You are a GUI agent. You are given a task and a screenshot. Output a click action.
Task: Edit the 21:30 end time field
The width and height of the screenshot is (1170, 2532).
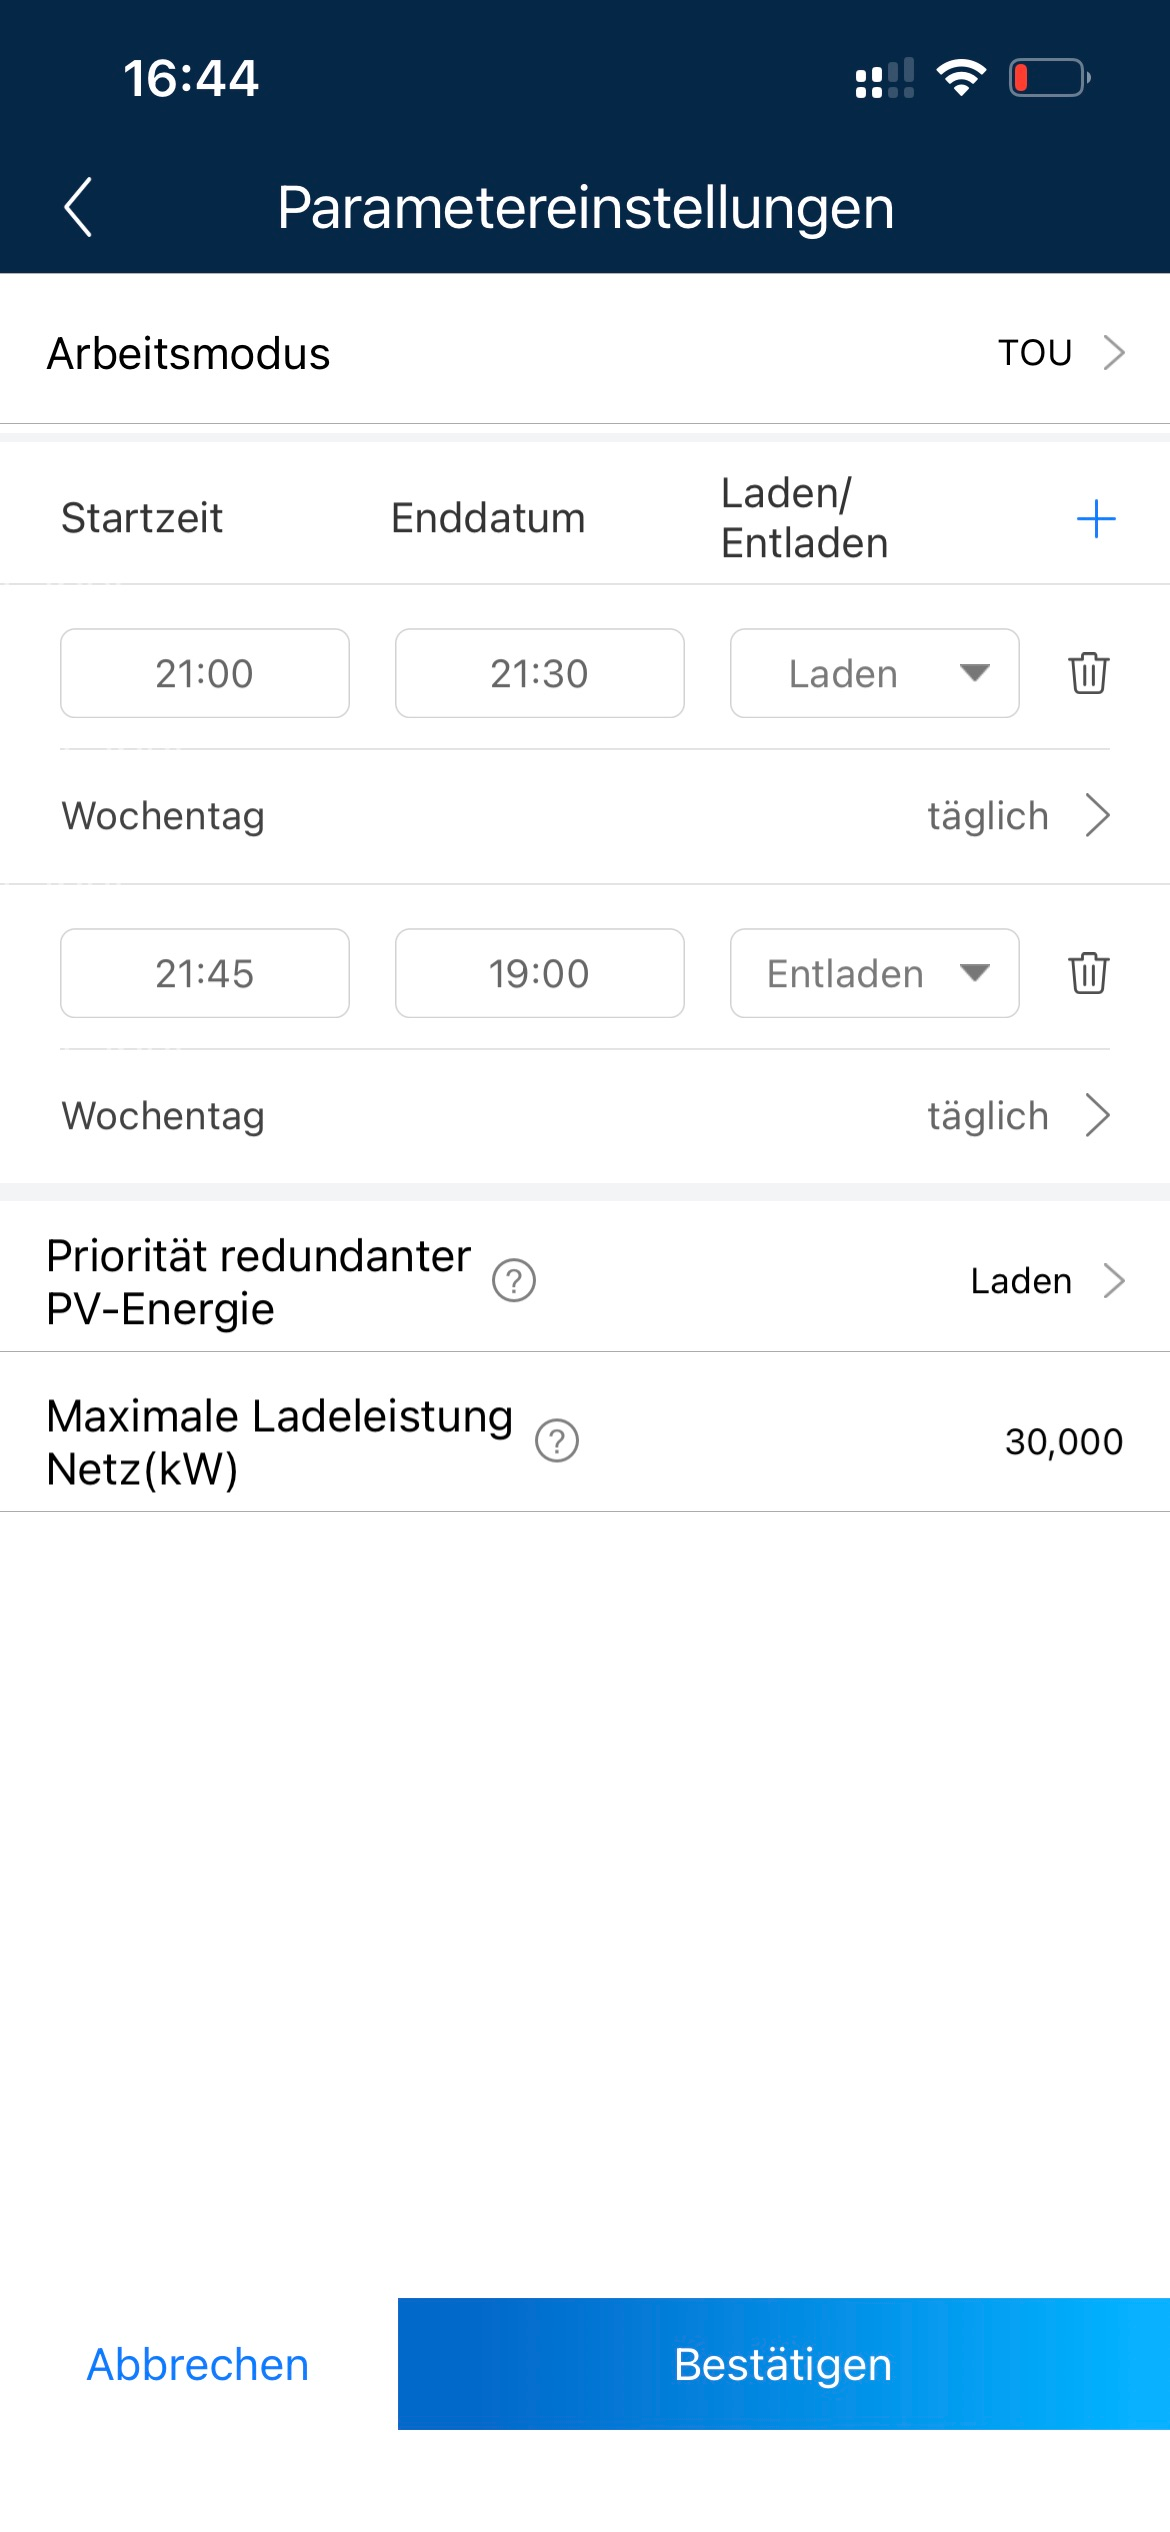(540, 673)
